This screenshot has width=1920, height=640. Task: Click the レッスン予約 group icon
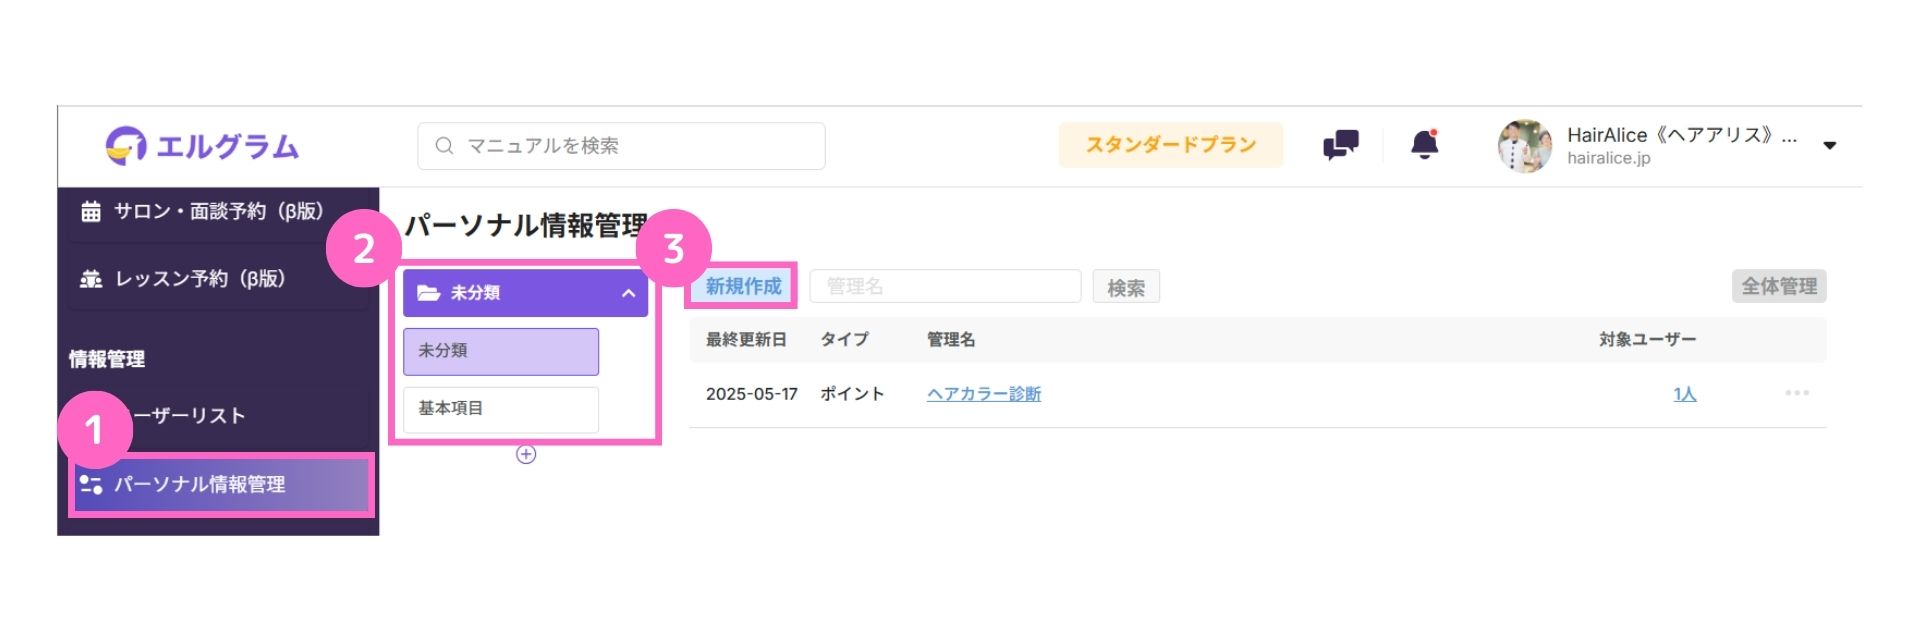point(91,279)
